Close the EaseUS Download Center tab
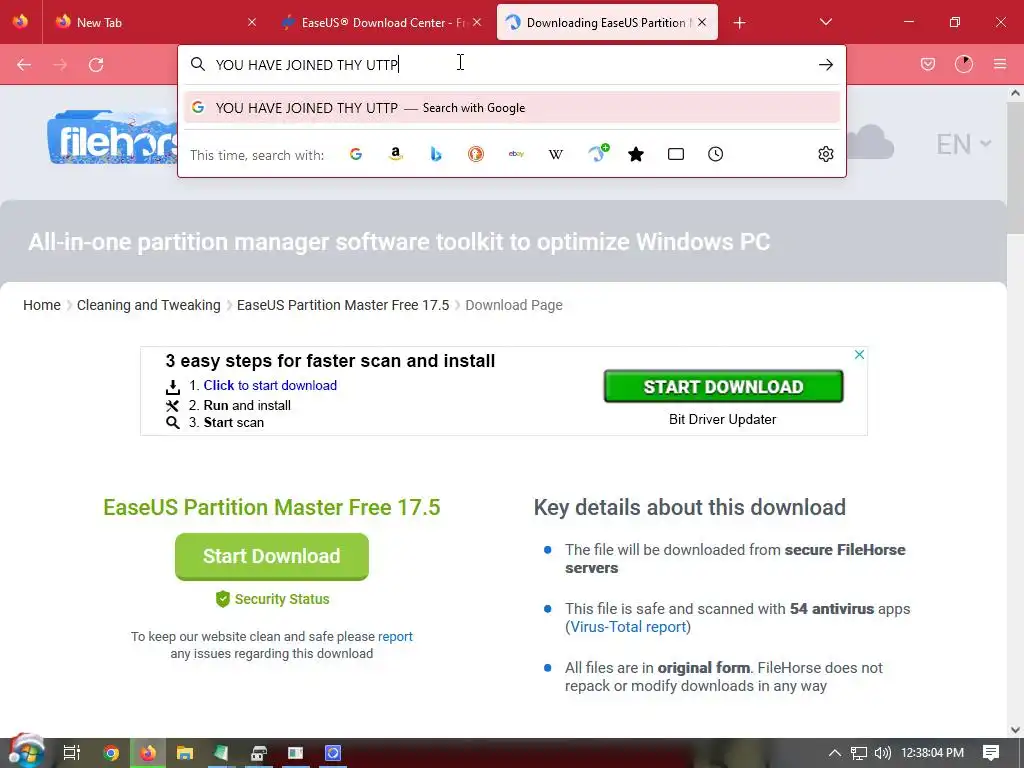The width and height of the screenshot is (1024, 768). click(x=477, y=22)
